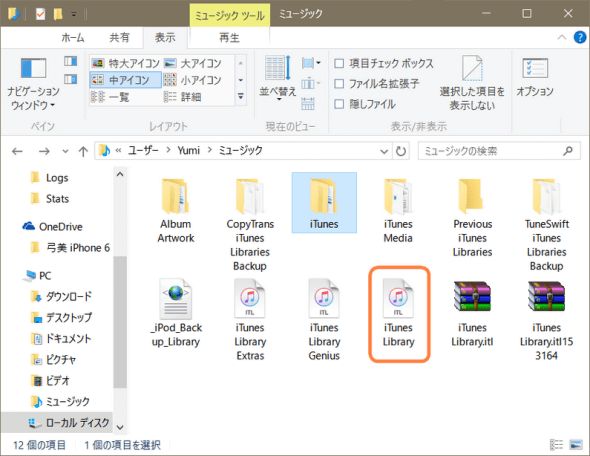Expand the layout gallery more arrow

(240, 97)
